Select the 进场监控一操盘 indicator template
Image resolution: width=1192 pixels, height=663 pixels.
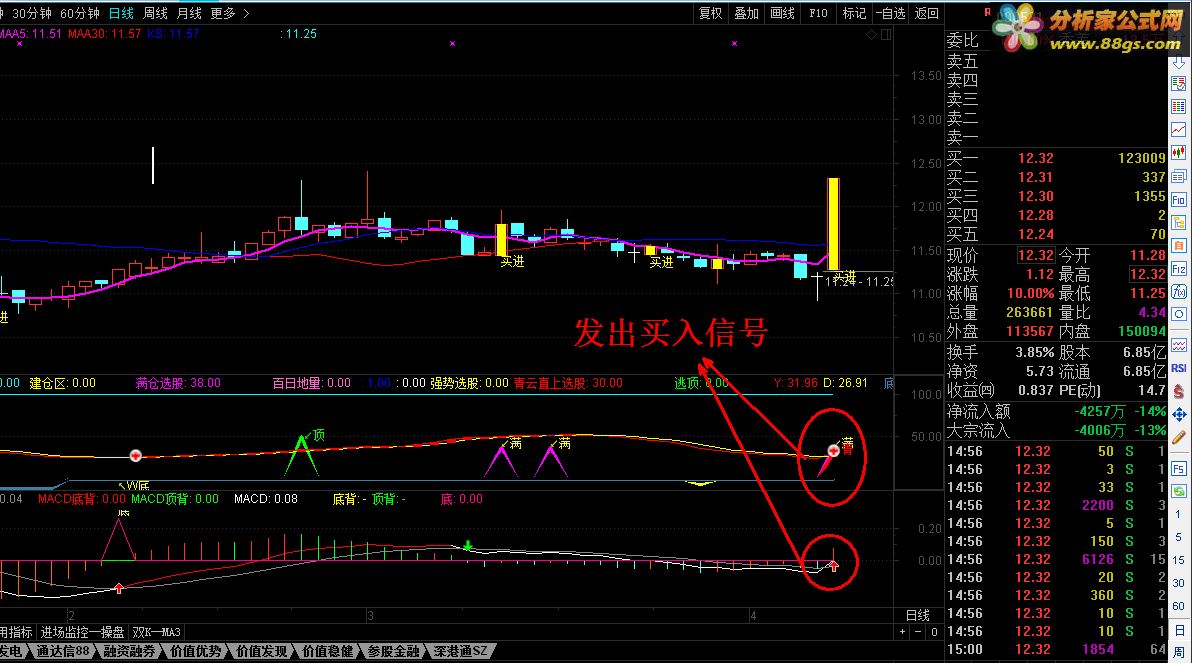[x=82, y=633]
